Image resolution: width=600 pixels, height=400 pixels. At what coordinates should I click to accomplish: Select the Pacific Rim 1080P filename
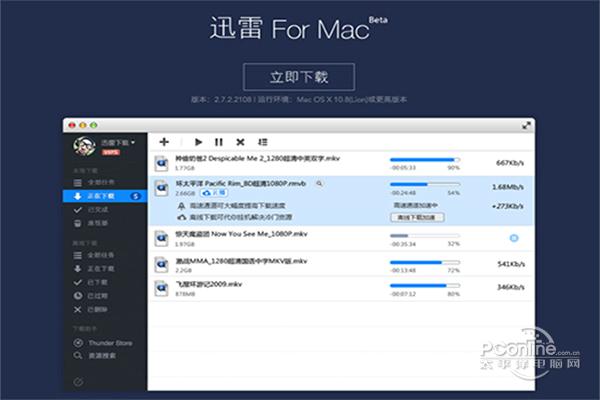coord(241,183)
